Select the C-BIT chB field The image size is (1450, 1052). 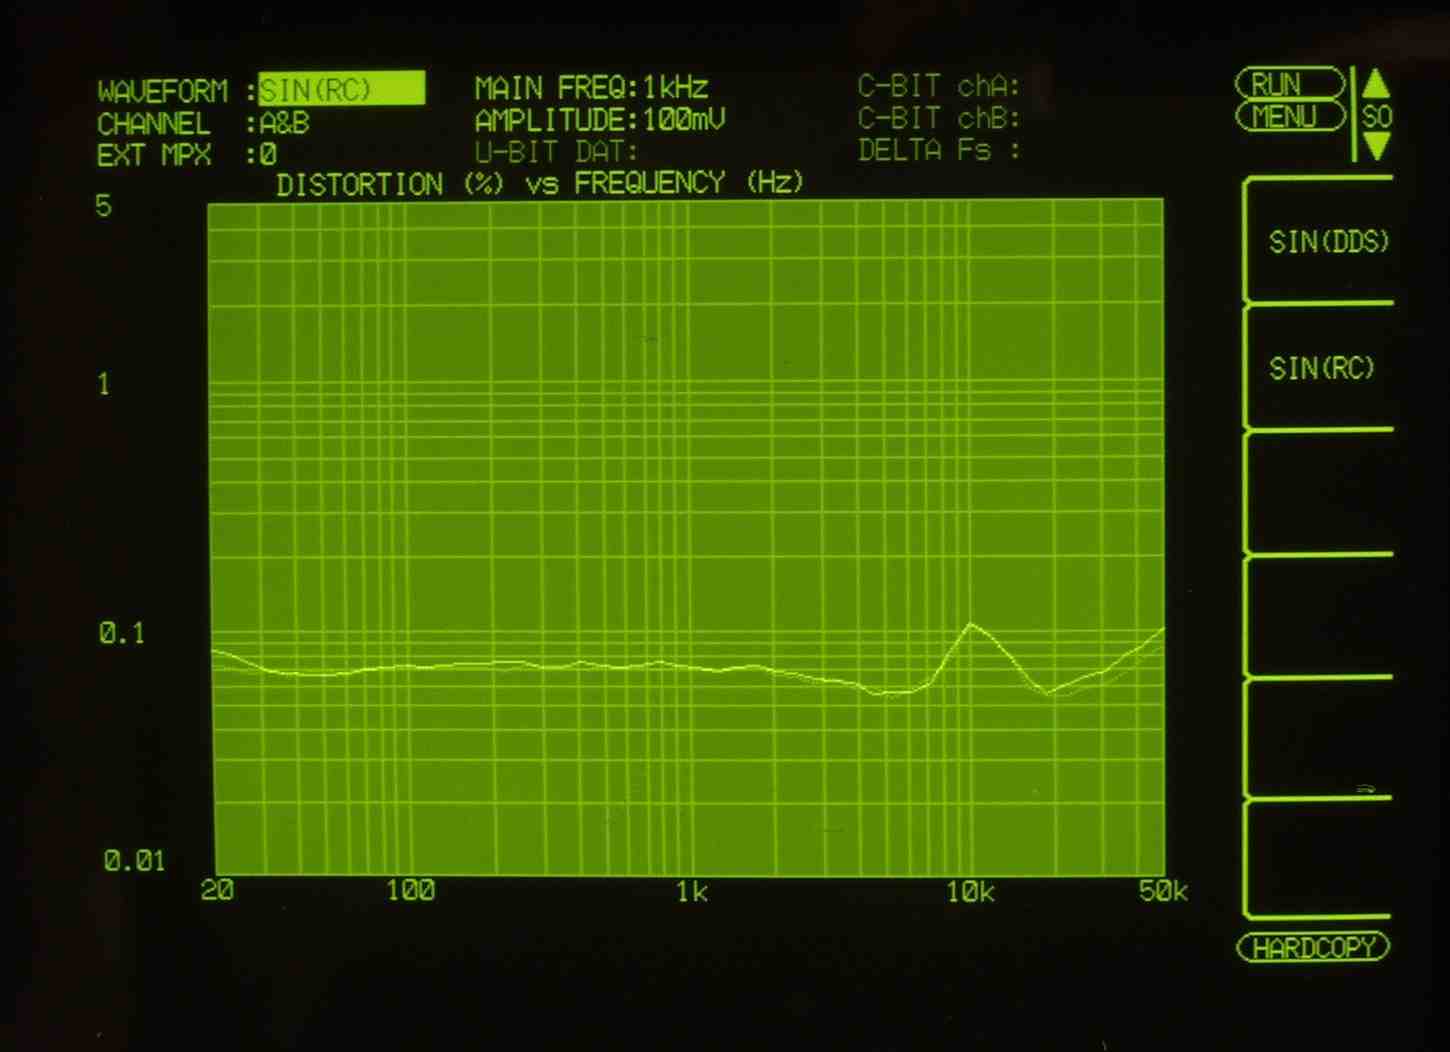(938, 119)
